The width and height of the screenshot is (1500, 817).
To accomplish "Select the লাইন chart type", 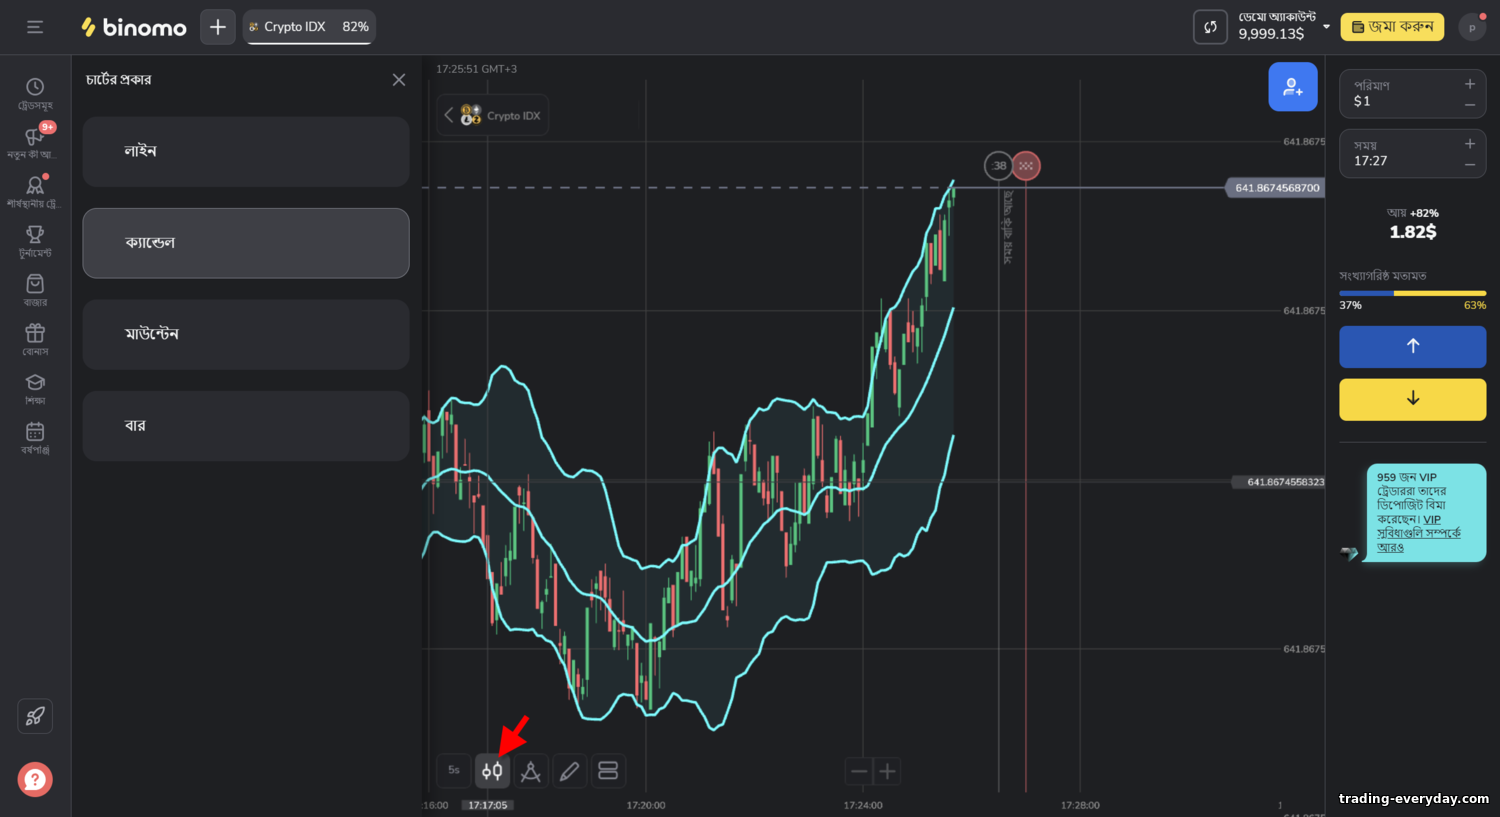I will point(246,152).
